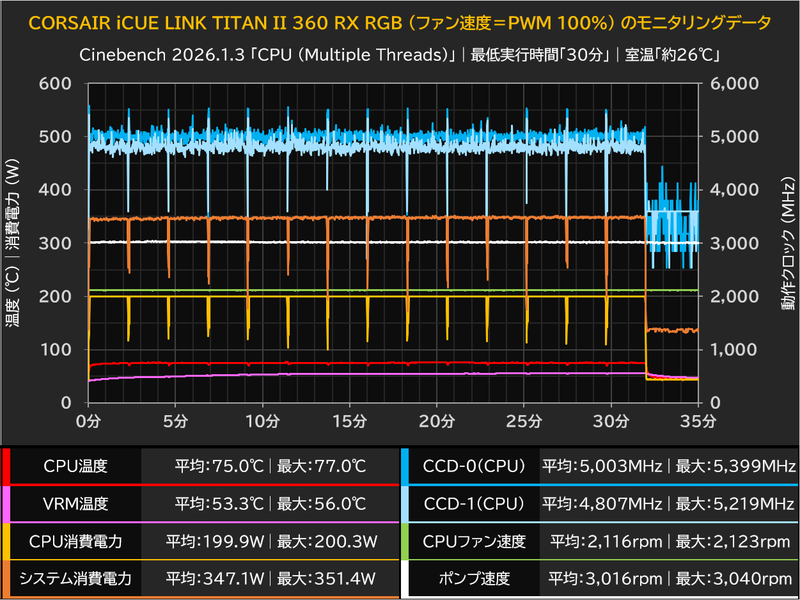The image size is (800, 600).
Task: Click the 20分 time axis label
Action: click(437, 421)
